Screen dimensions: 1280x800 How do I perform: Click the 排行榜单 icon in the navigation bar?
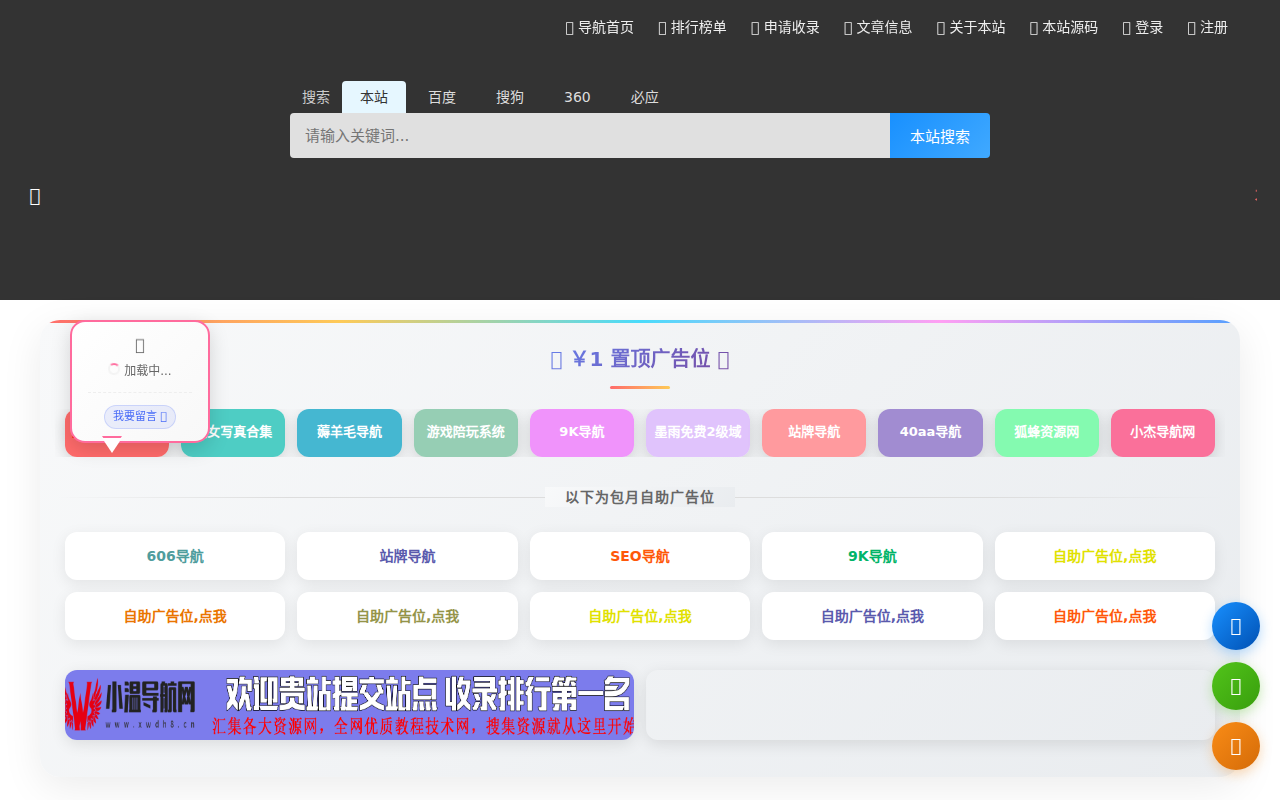click(661, 28)
